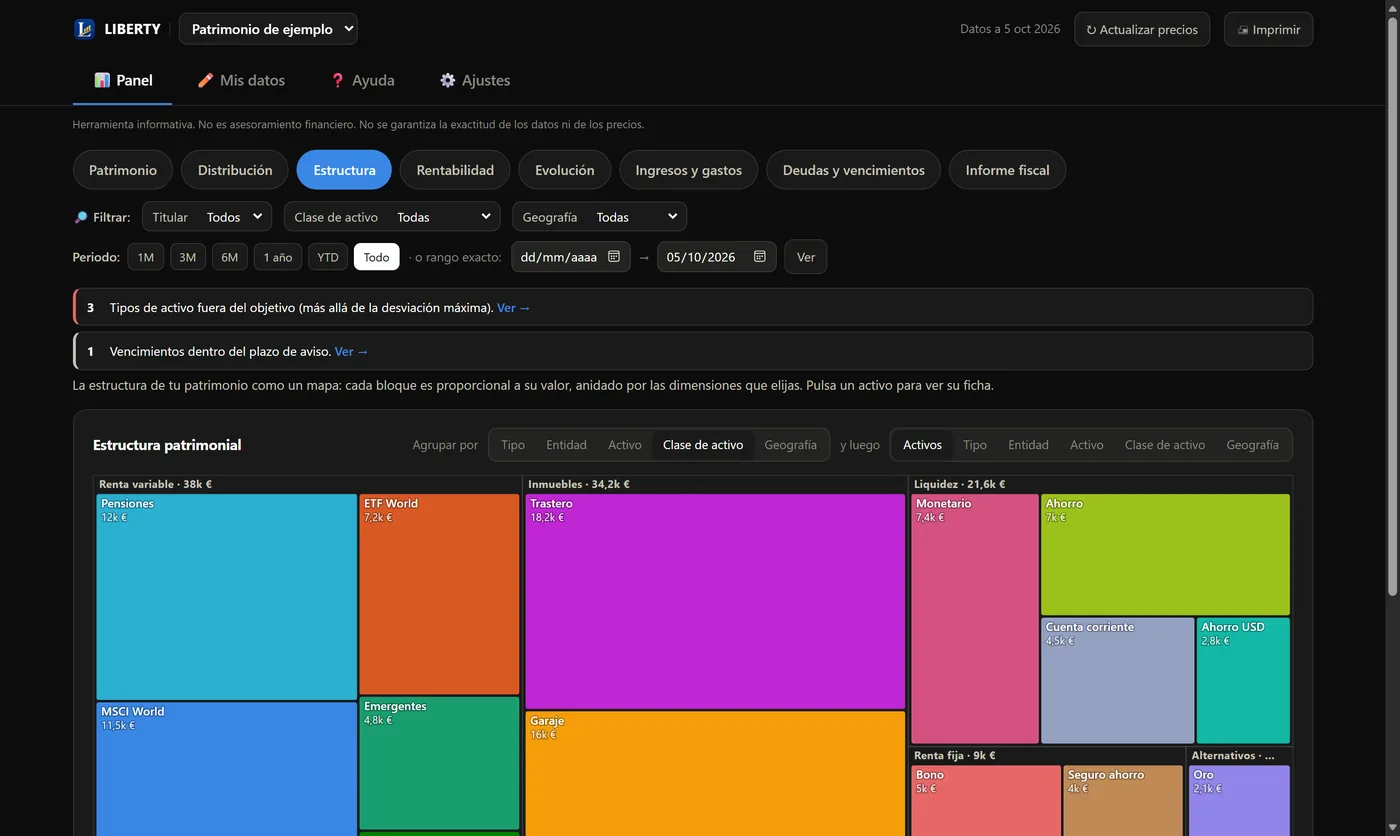The image size is (1400, 836).
Task: Group by Geografía in Agrupar por
Action: 791,445
